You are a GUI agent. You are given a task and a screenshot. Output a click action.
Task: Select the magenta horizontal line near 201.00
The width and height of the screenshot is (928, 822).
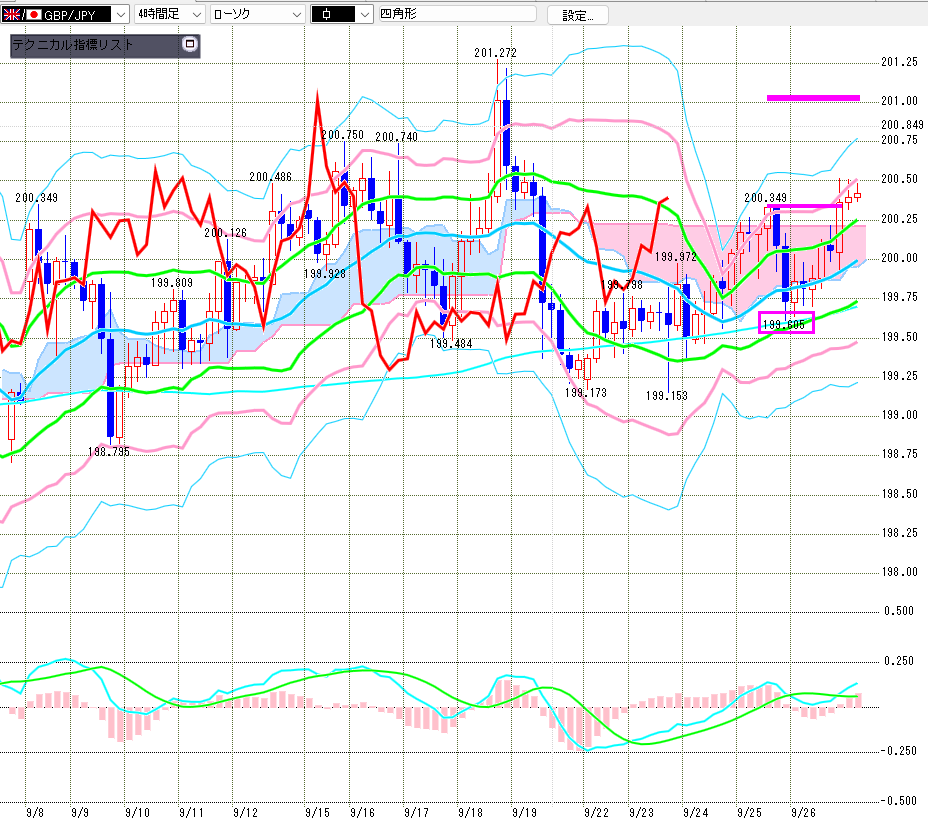(812, 98)
